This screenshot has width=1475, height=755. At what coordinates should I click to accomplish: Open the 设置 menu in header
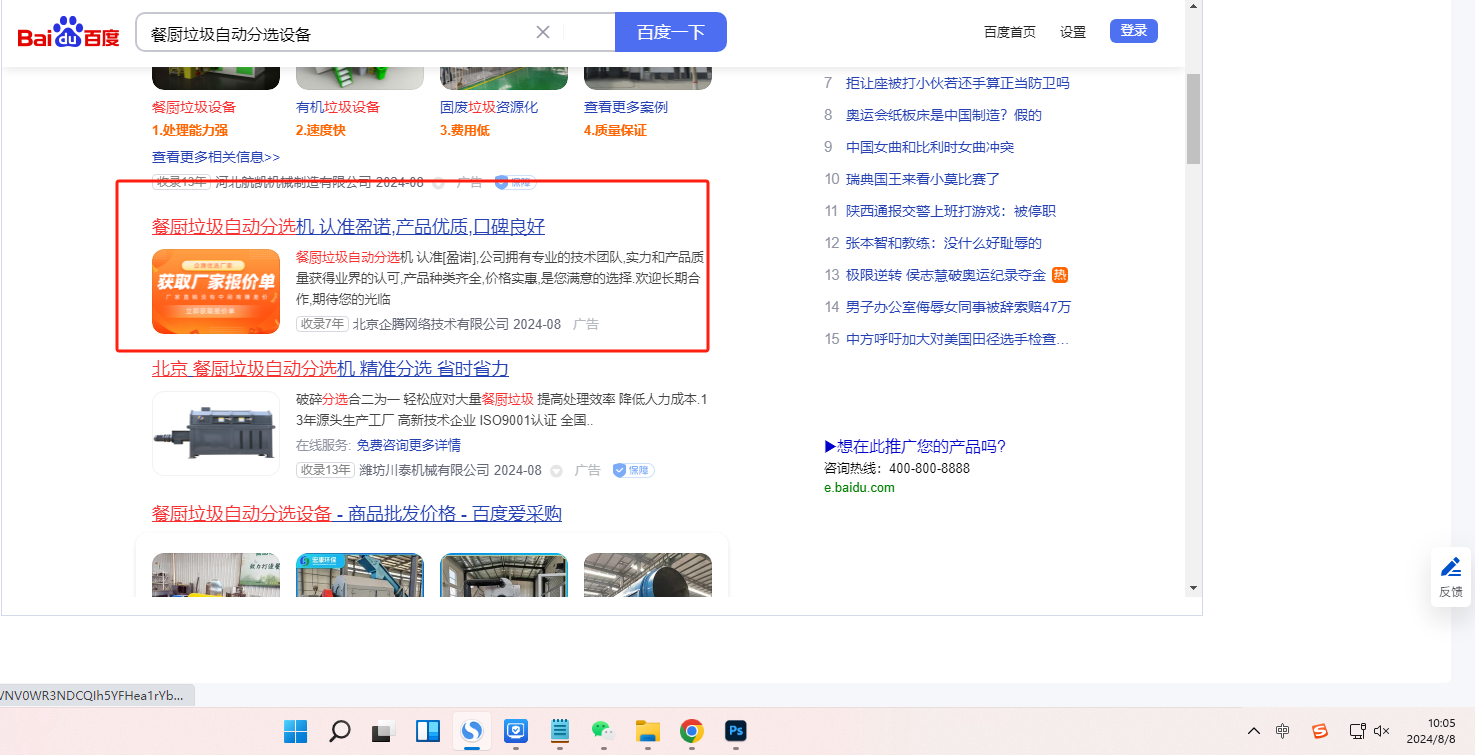[1073, 32]
